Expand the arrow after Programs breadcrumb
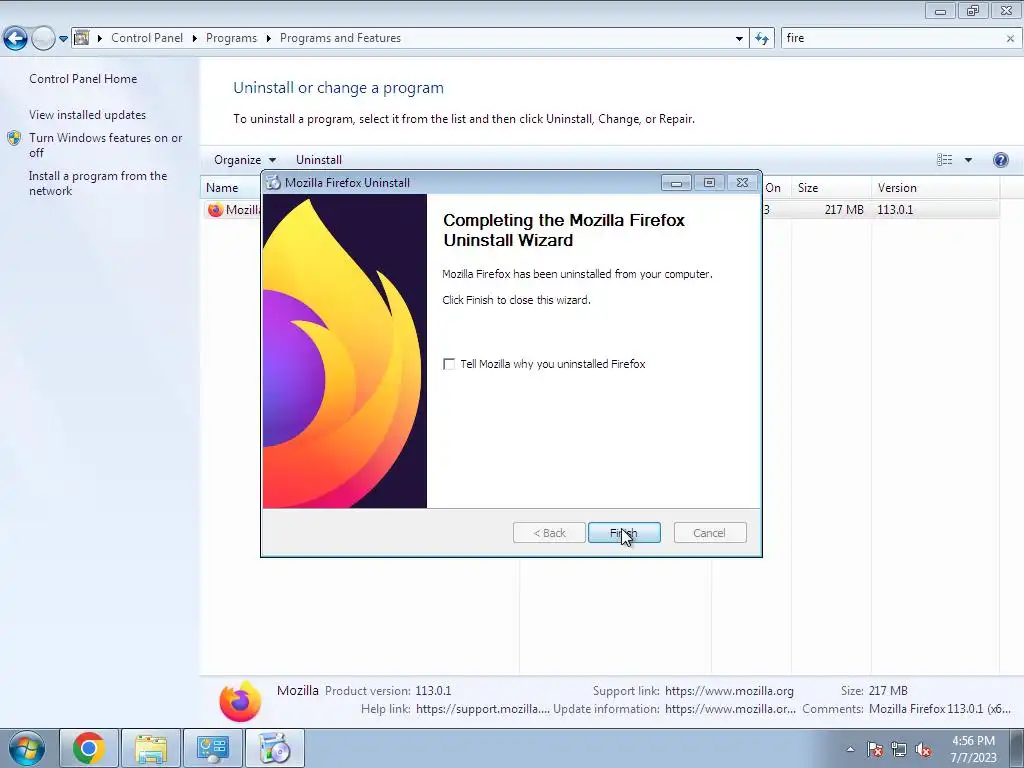Screen dimensions: 1024x768 [268, 39]
